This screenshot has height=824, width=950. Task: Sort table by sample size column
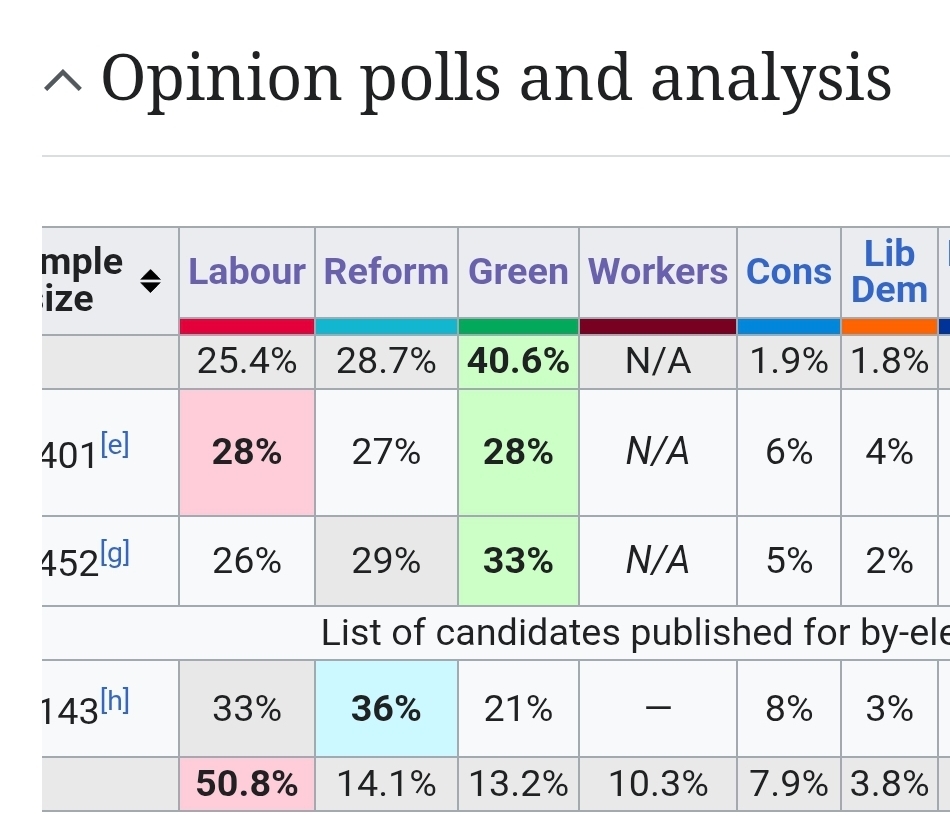click(150, 281)
